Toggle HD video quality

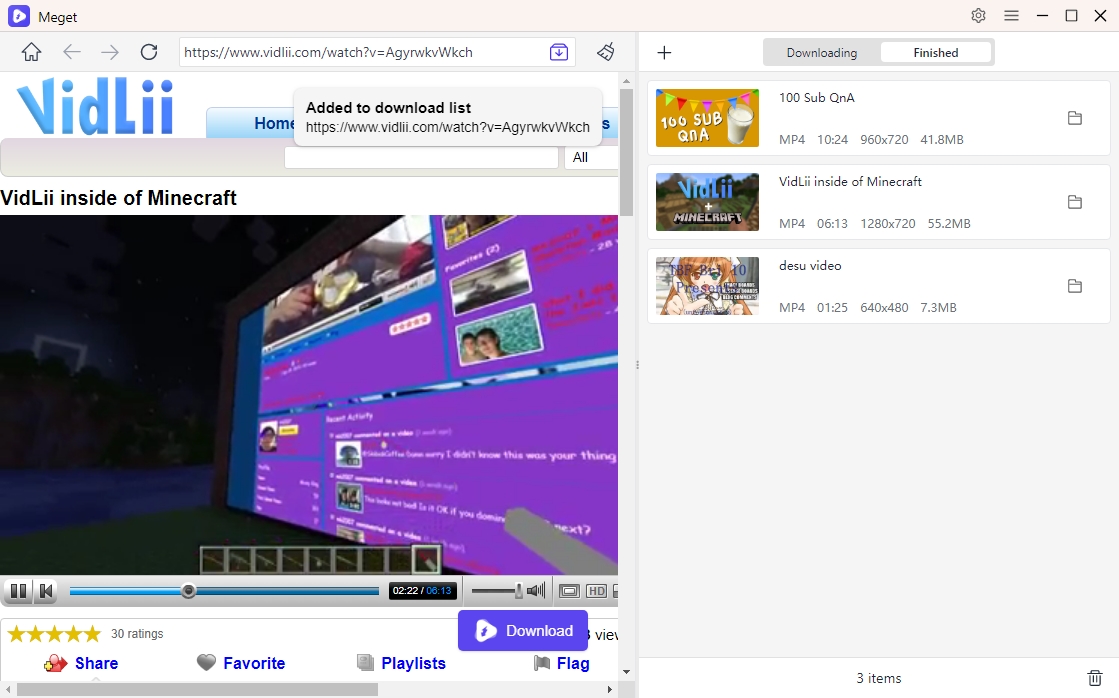[596, 591]
